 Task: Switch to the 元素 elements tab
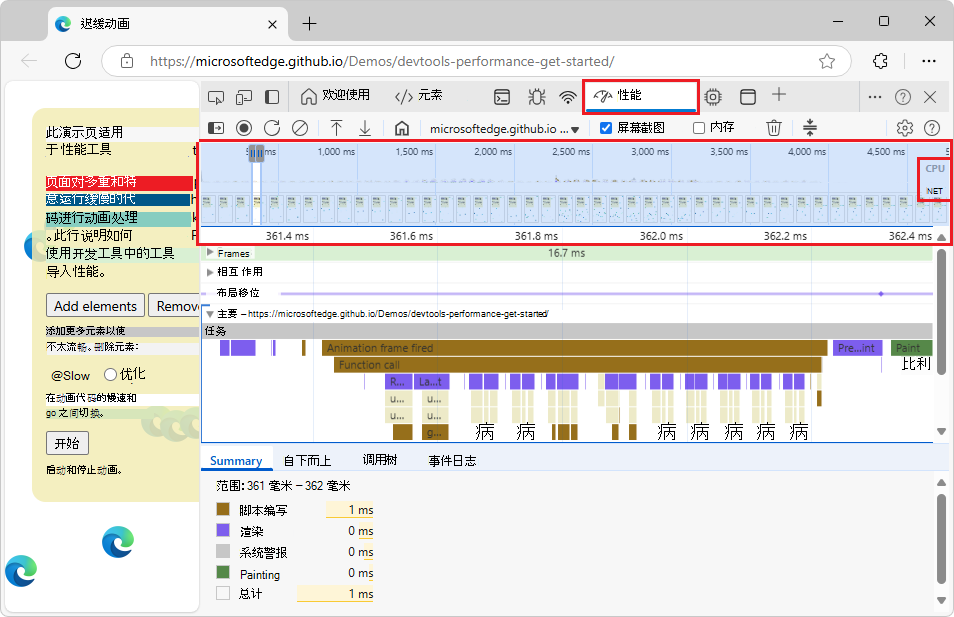click(419, 96)
